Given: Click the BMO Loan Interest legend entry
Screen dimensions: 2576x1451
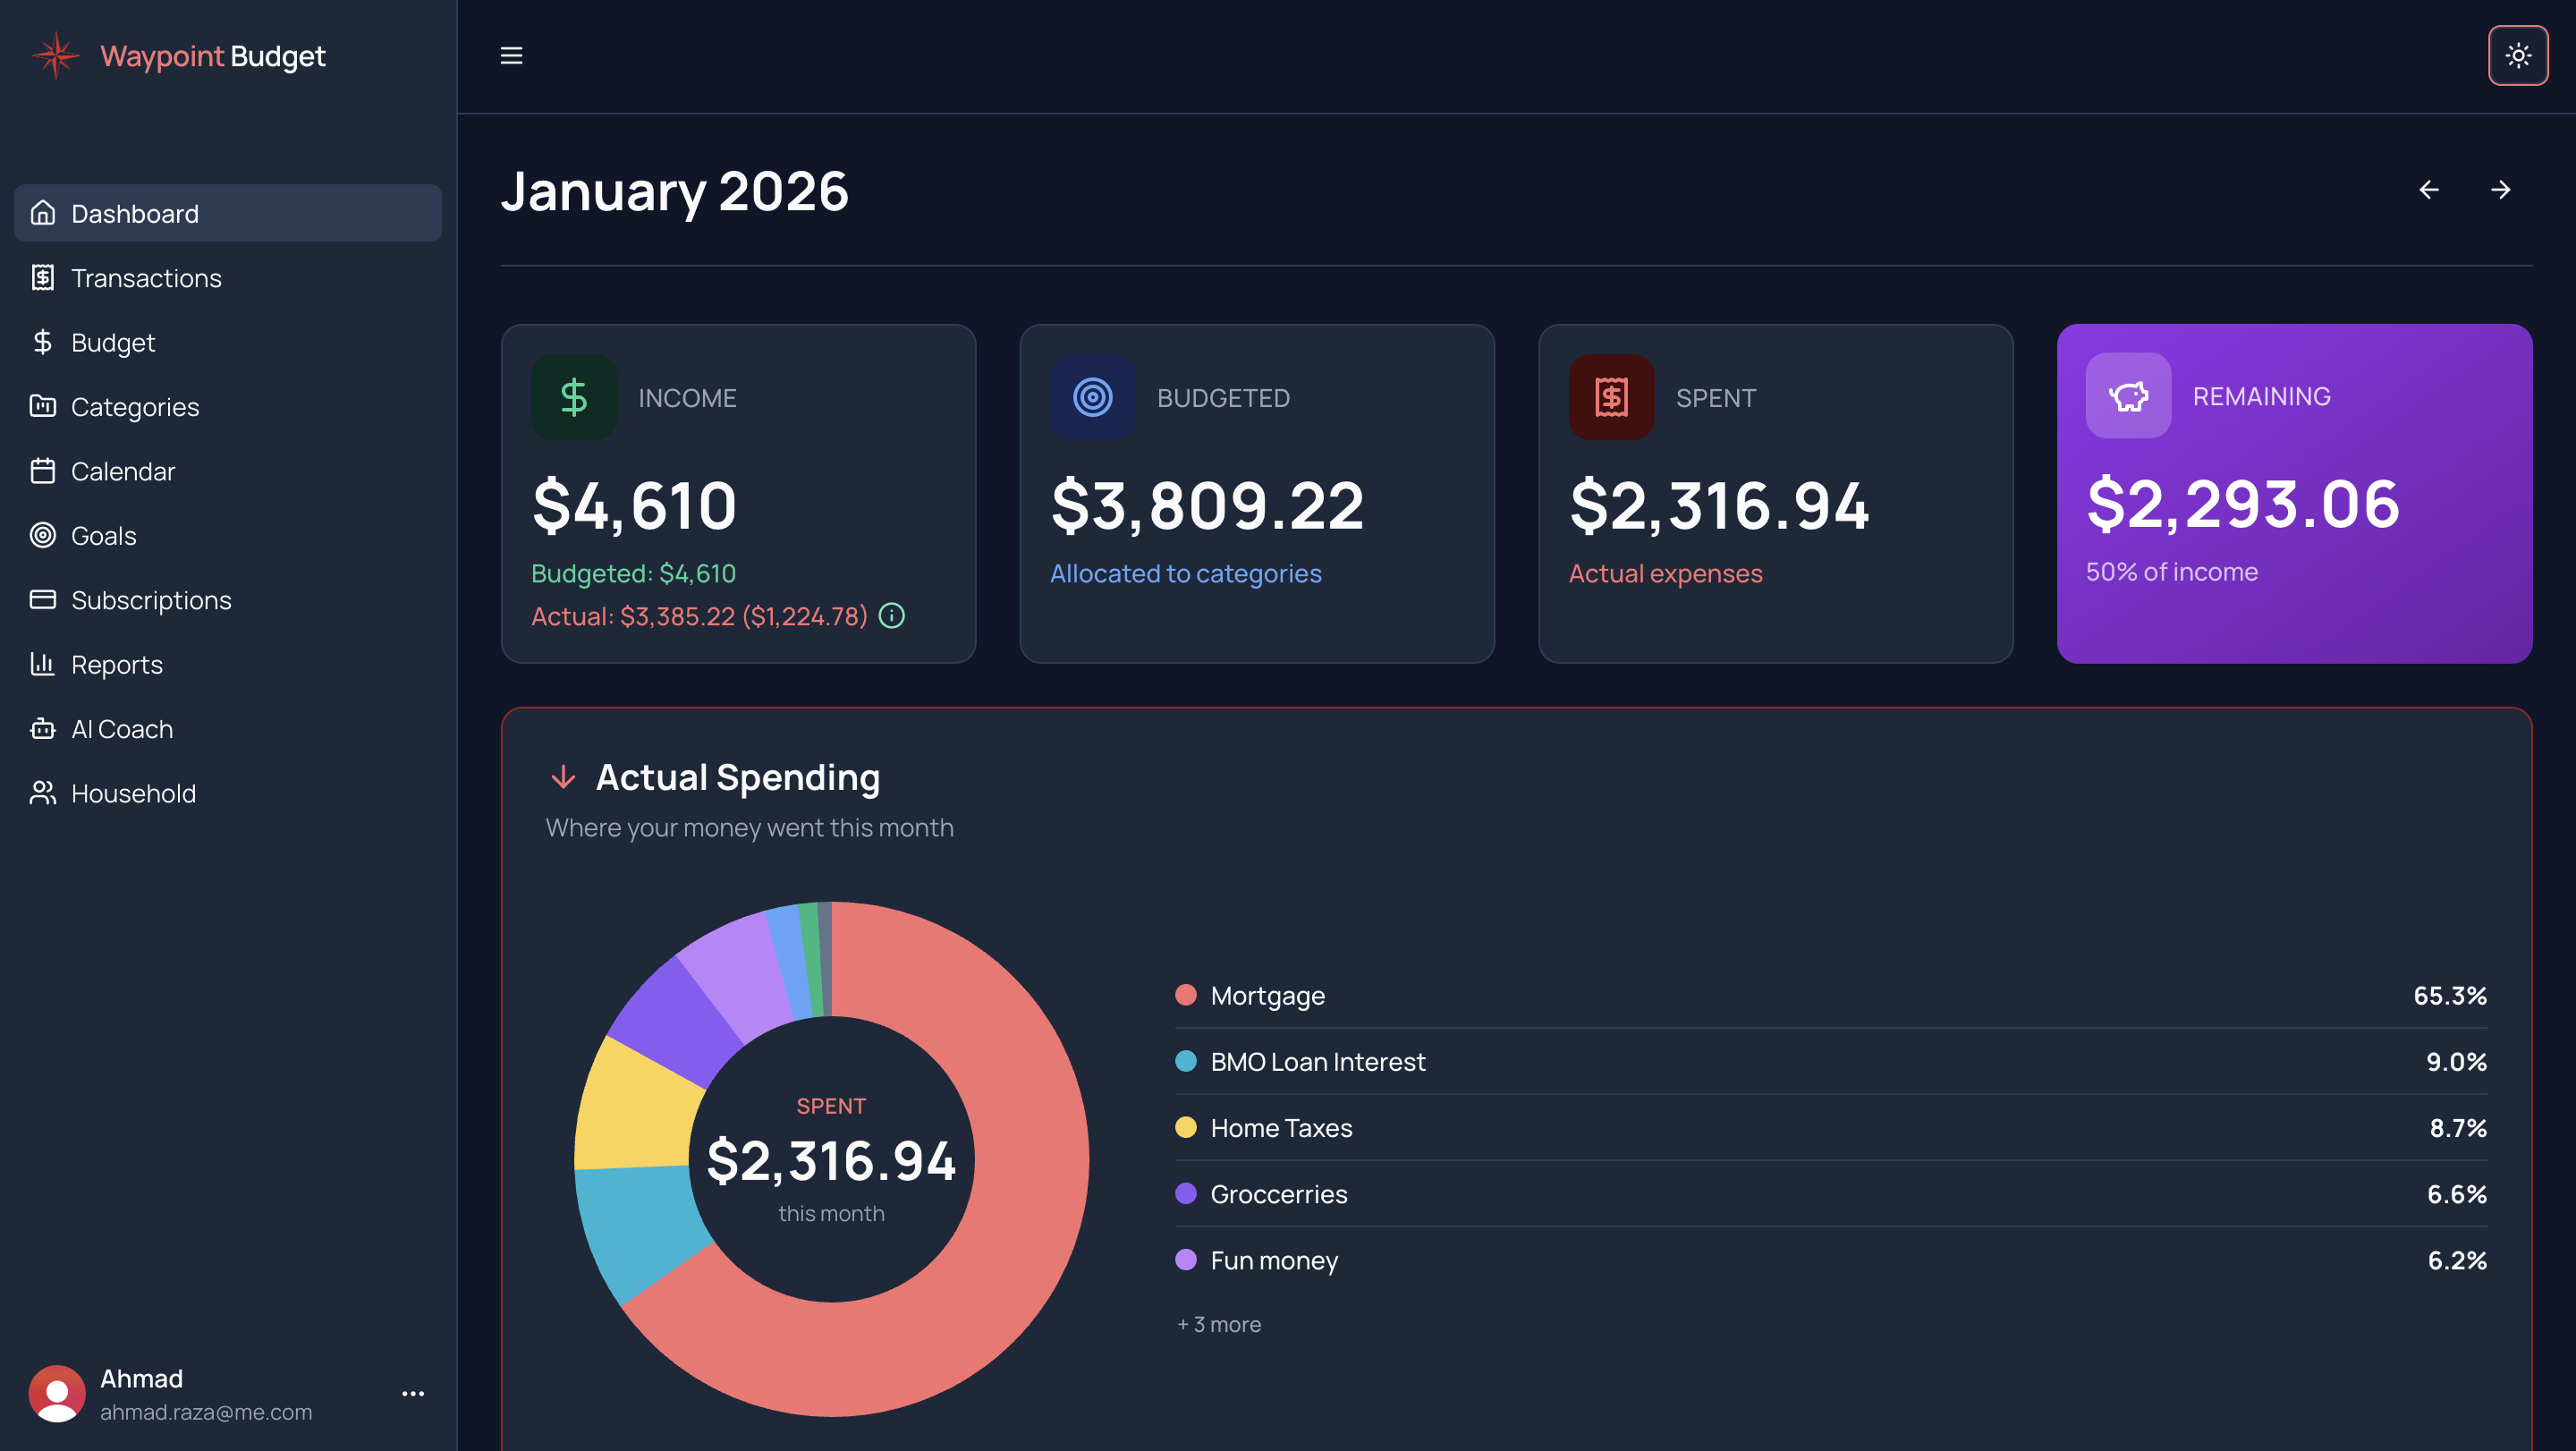Looking at the screenshot, I should pos(1318,1061).
